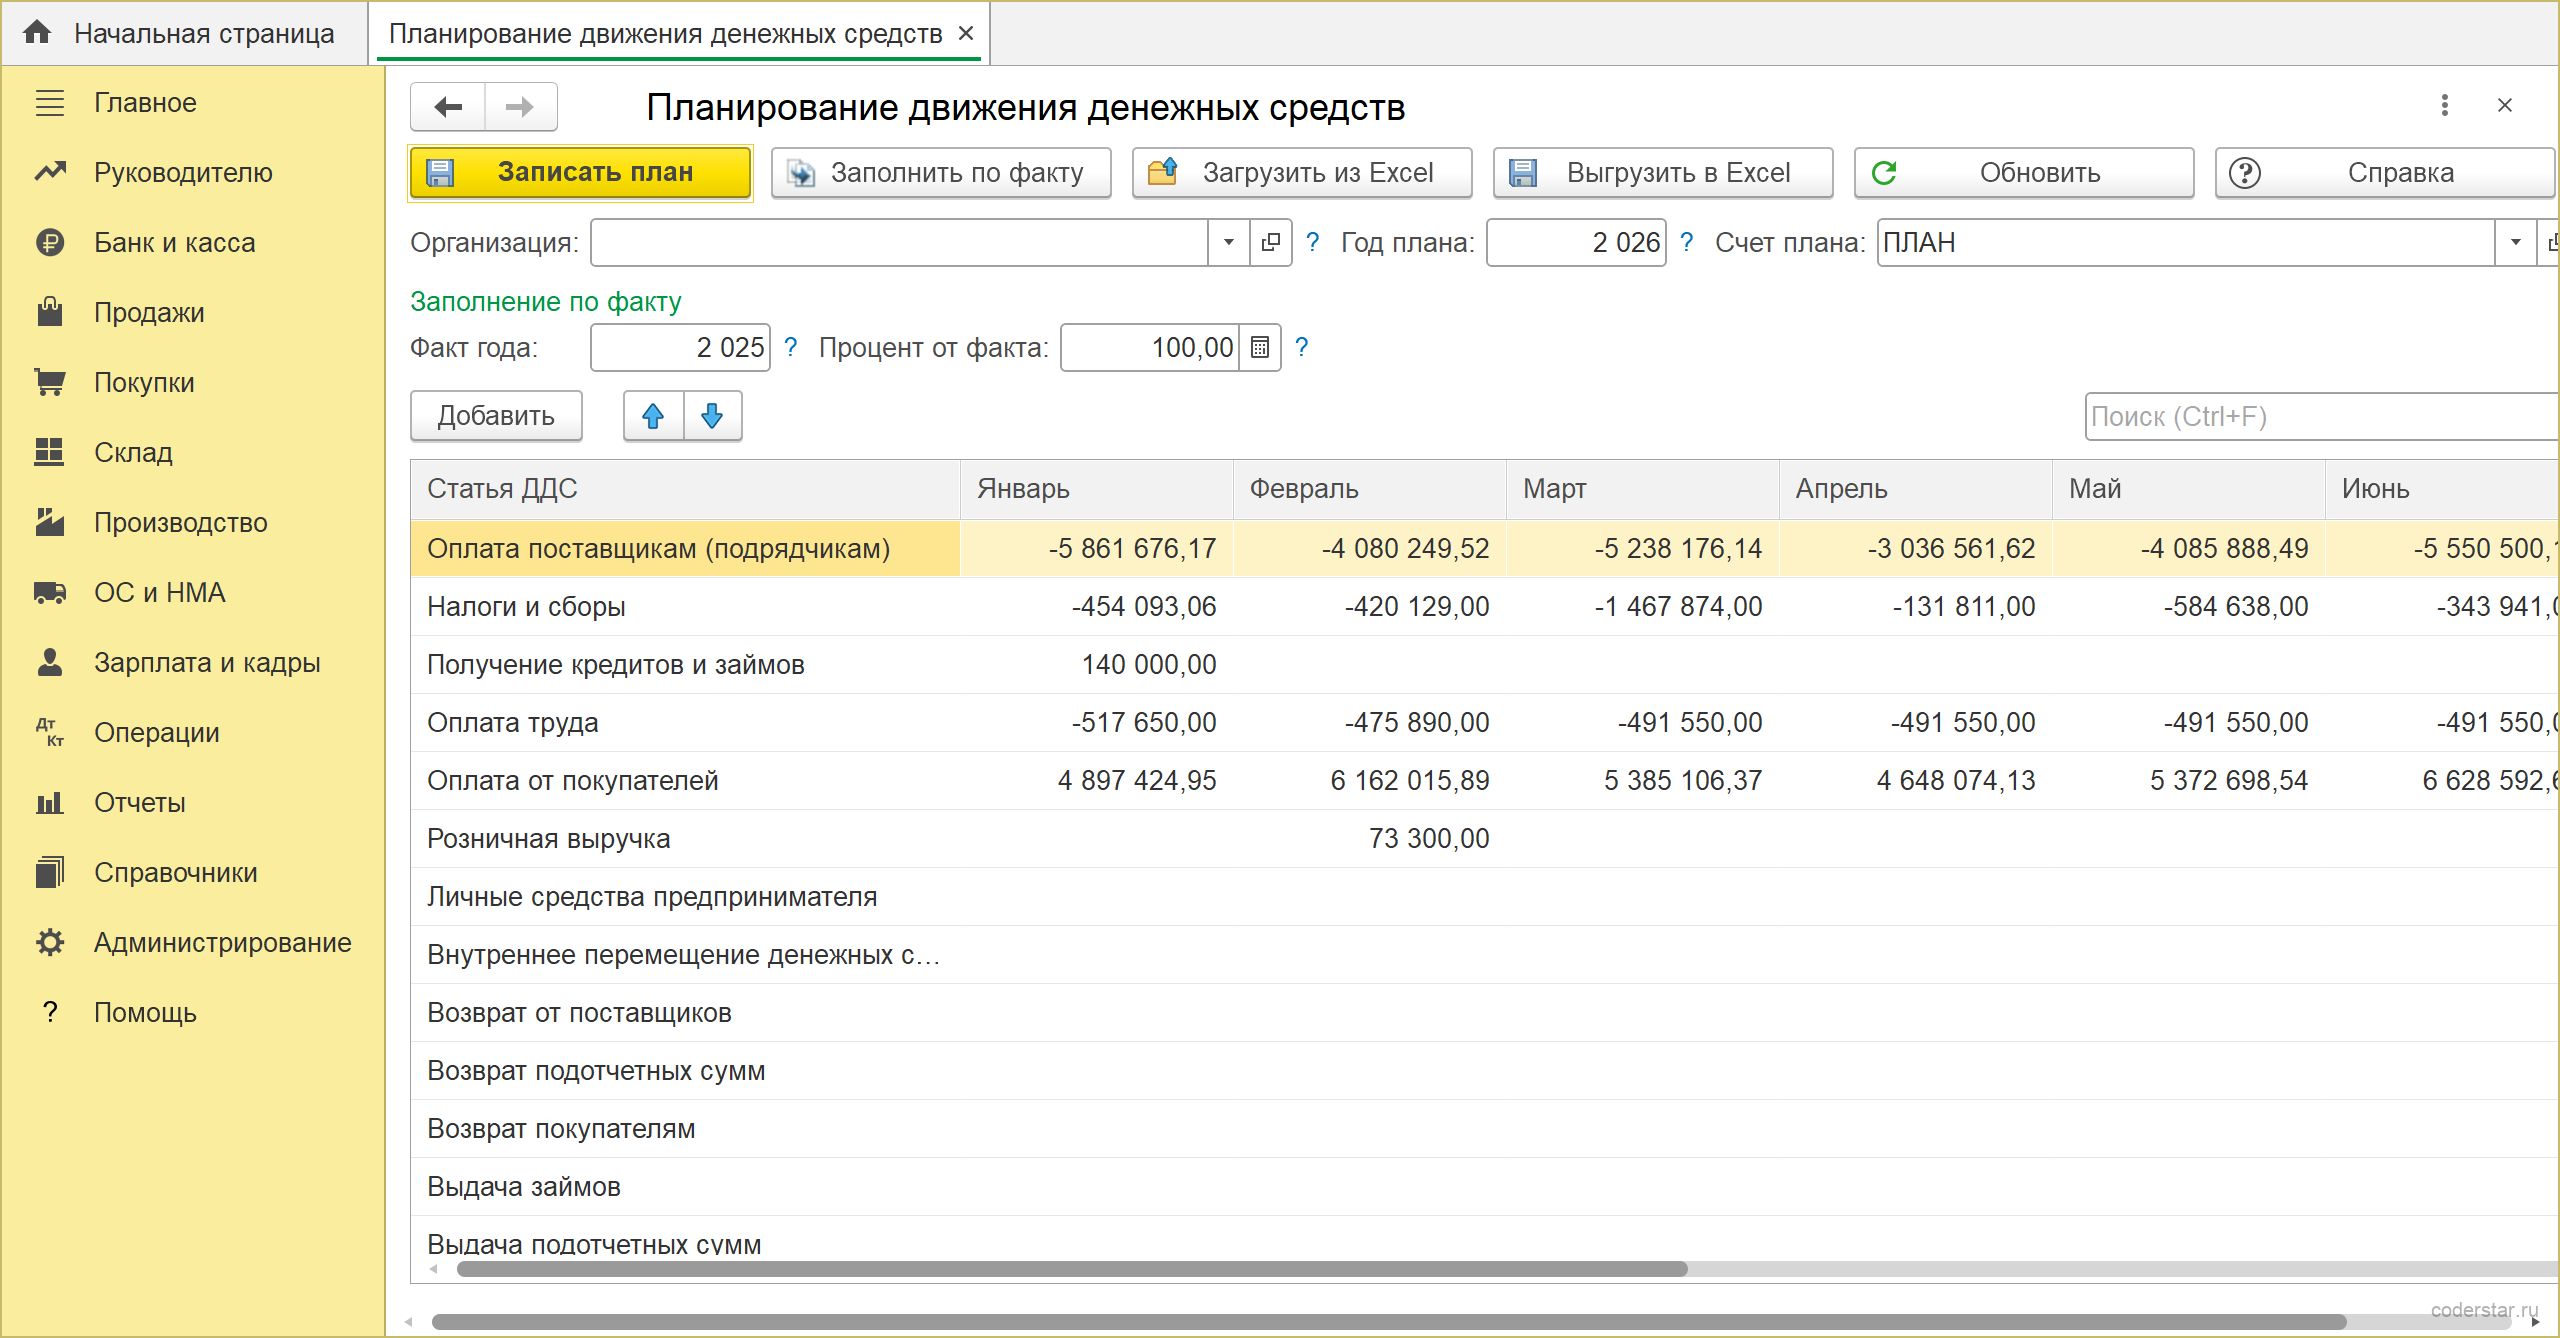
Task: Click Обновить button
Action: click(x=2024, y=172)
